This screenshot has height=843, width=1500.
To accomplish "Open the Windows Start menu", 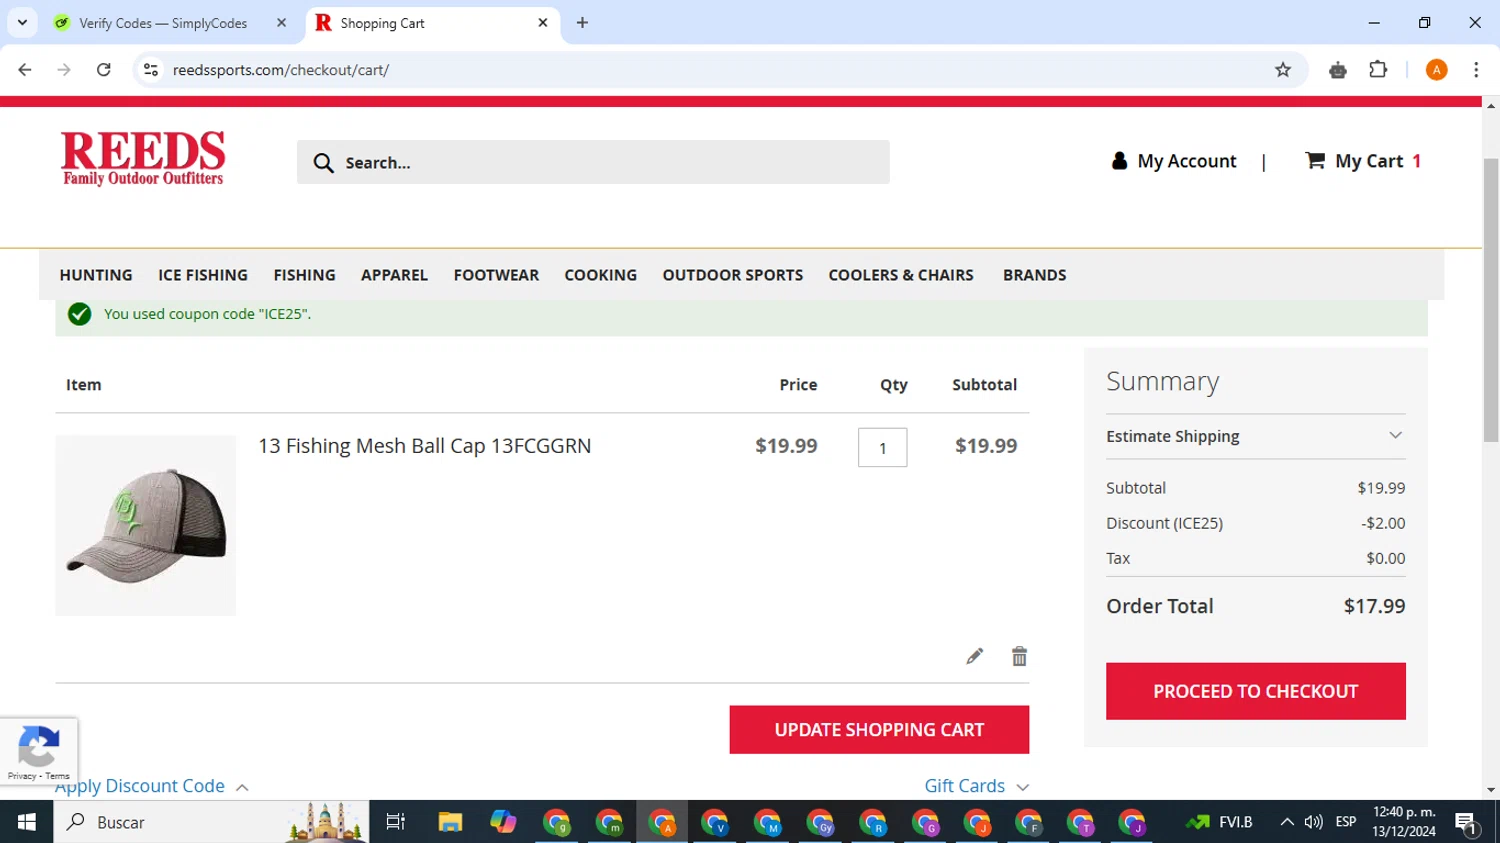I will point(27,822).
